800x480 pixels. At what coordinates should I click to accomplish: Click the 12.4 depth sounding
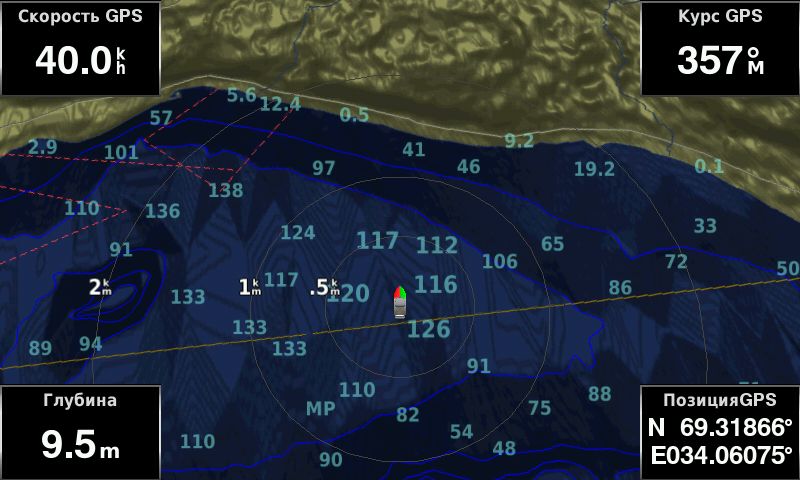point(280,104)
